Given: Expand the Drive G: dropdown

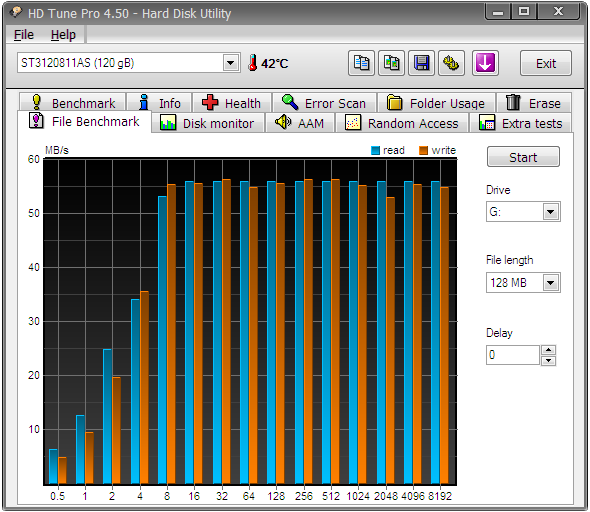Looking at the screenshot, I should click(551, 212).
